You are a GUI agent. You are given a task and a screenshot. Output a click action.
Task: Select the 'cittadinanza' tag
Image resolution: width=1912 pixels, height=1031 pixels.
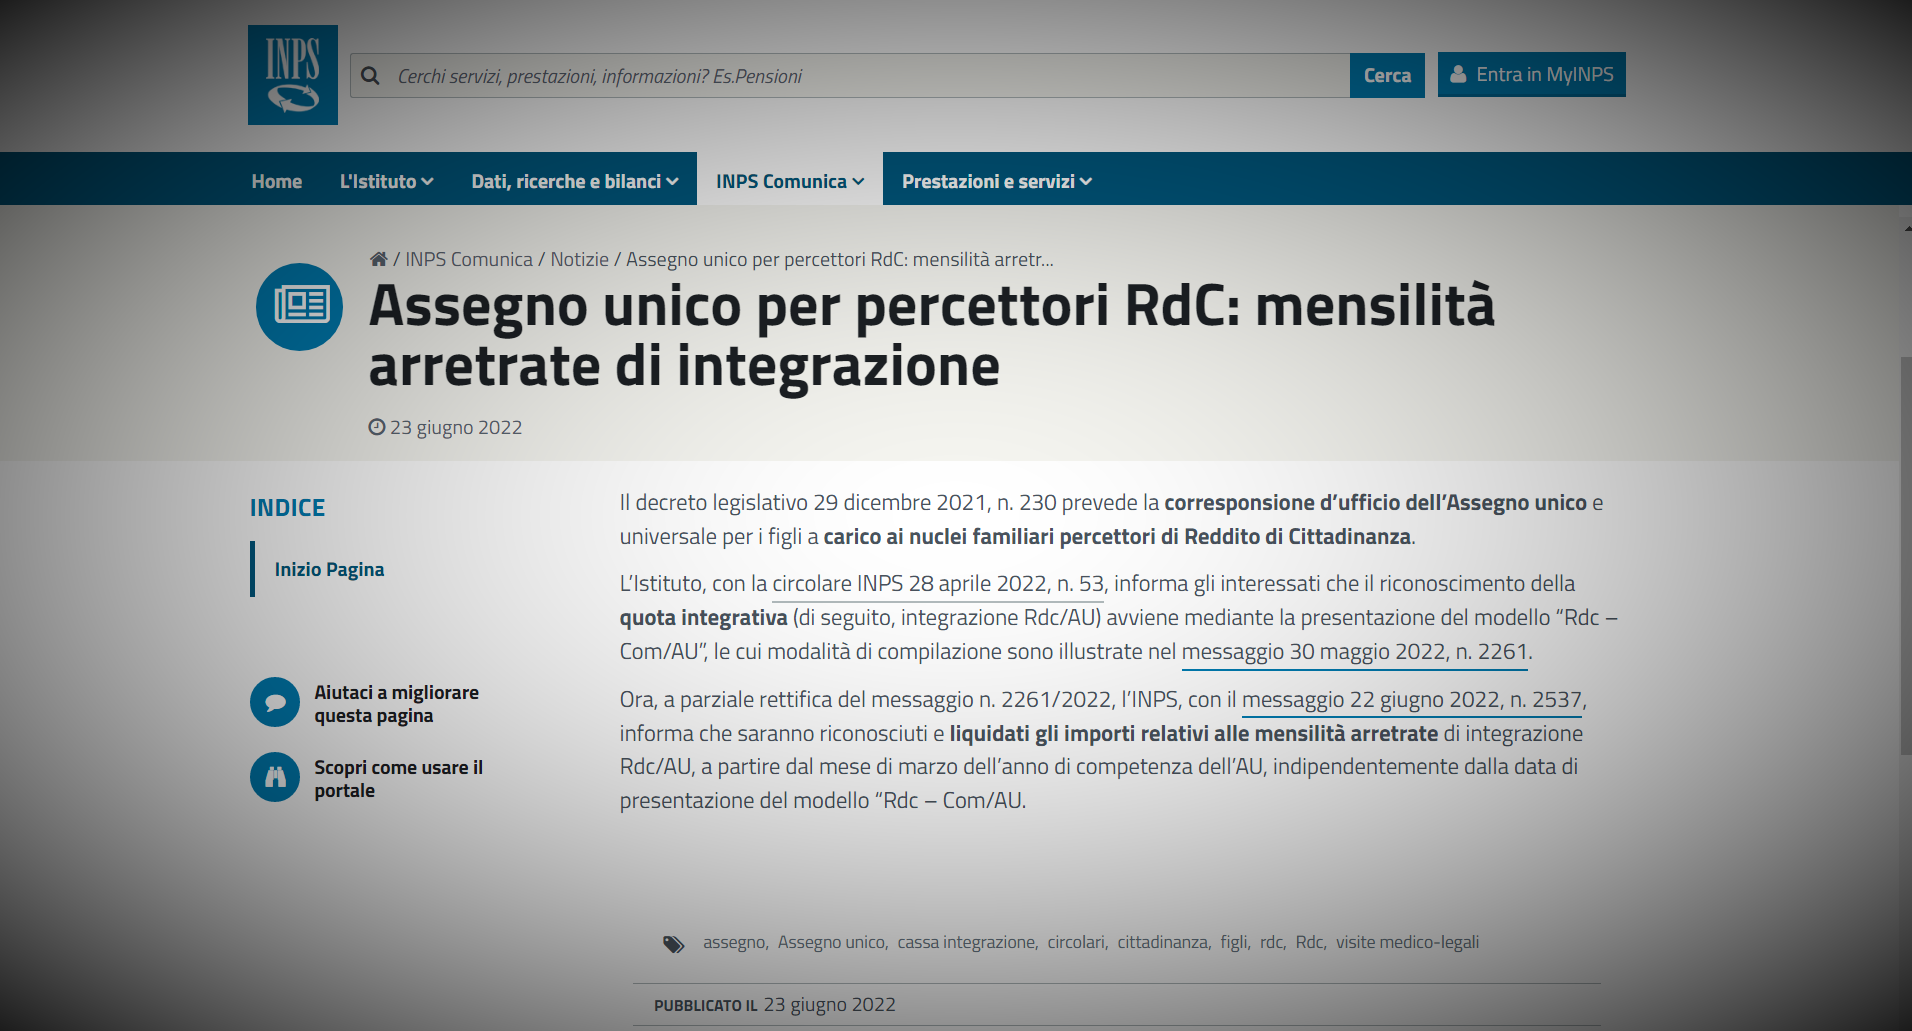pyautogui.click(x=1162, y=942)
